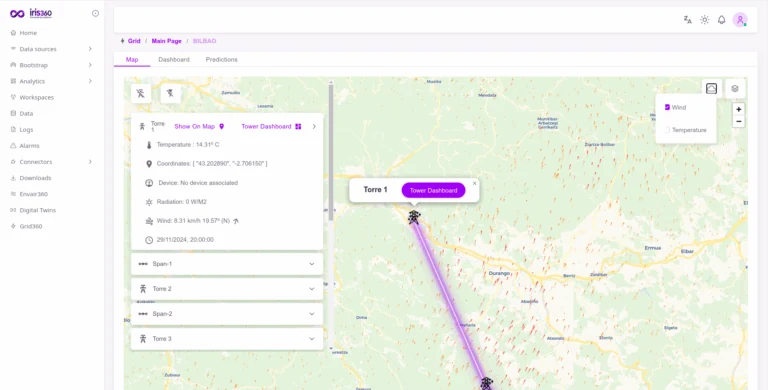768x390 pixels.
Task: Expand Data sources submenu
Action: (90, 49)
